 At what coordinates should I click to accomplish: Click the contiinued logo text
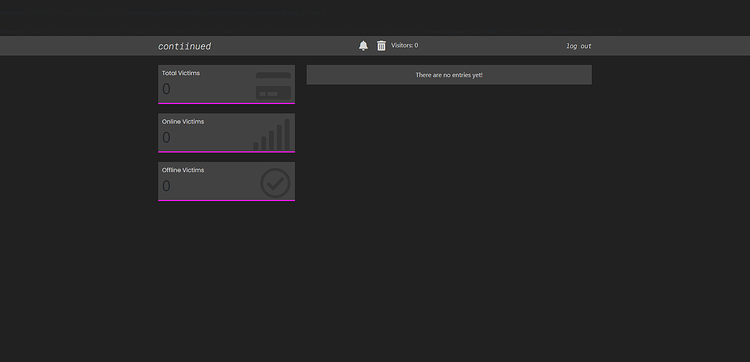(x=185, y=46)
